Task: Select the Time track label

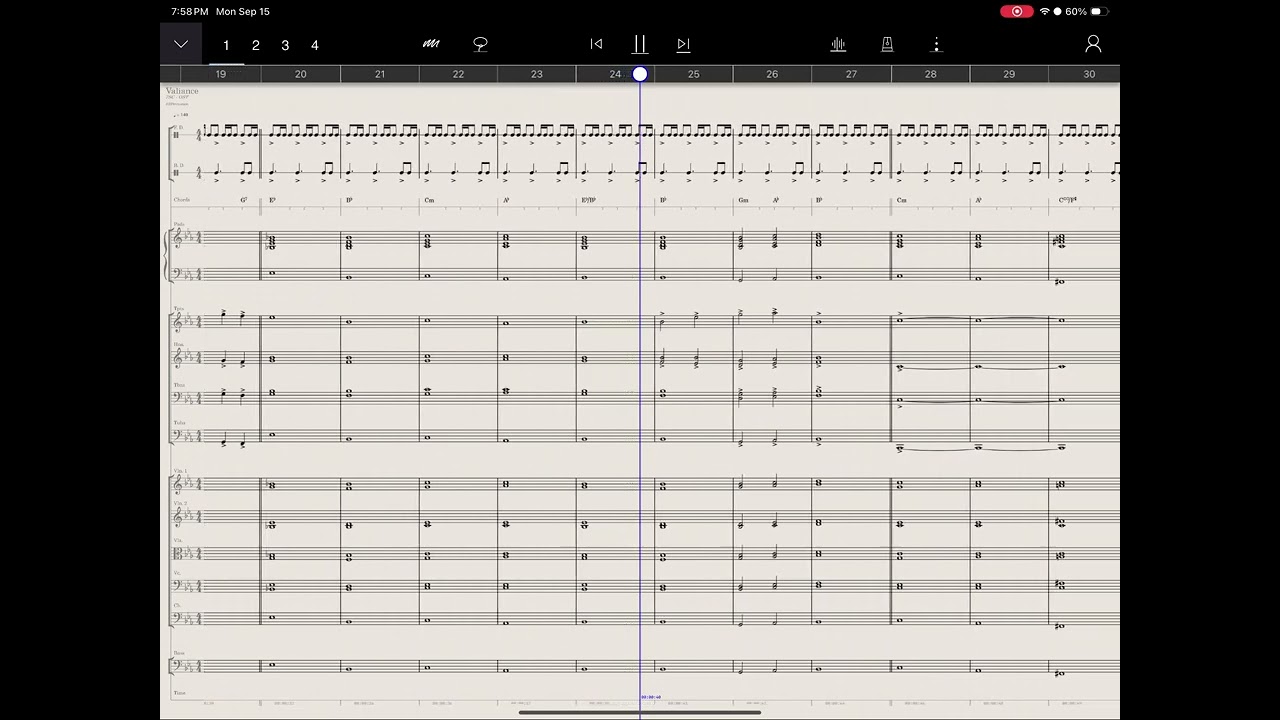Action: tap(179, 692)
